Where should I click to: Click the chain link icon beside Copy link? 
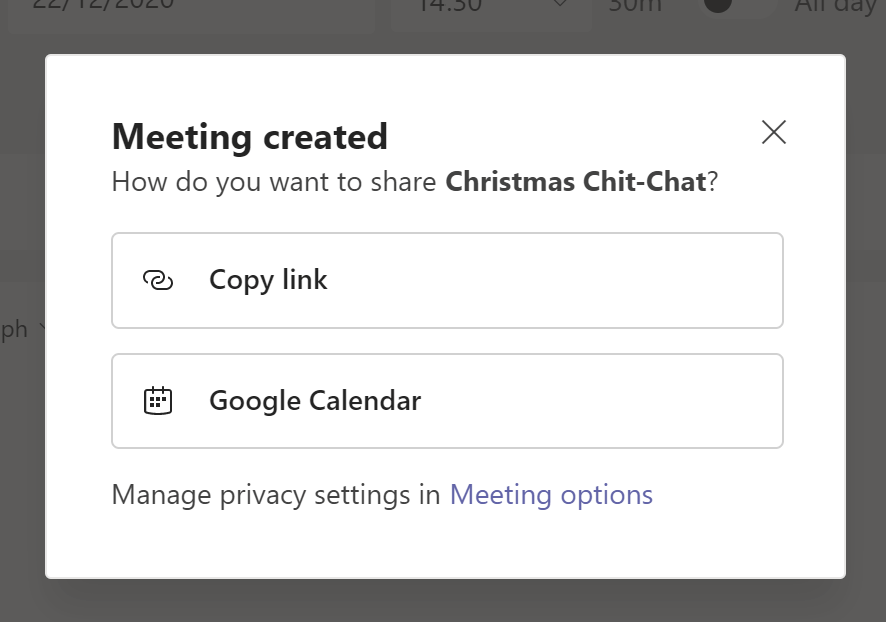tap(158, 281)
